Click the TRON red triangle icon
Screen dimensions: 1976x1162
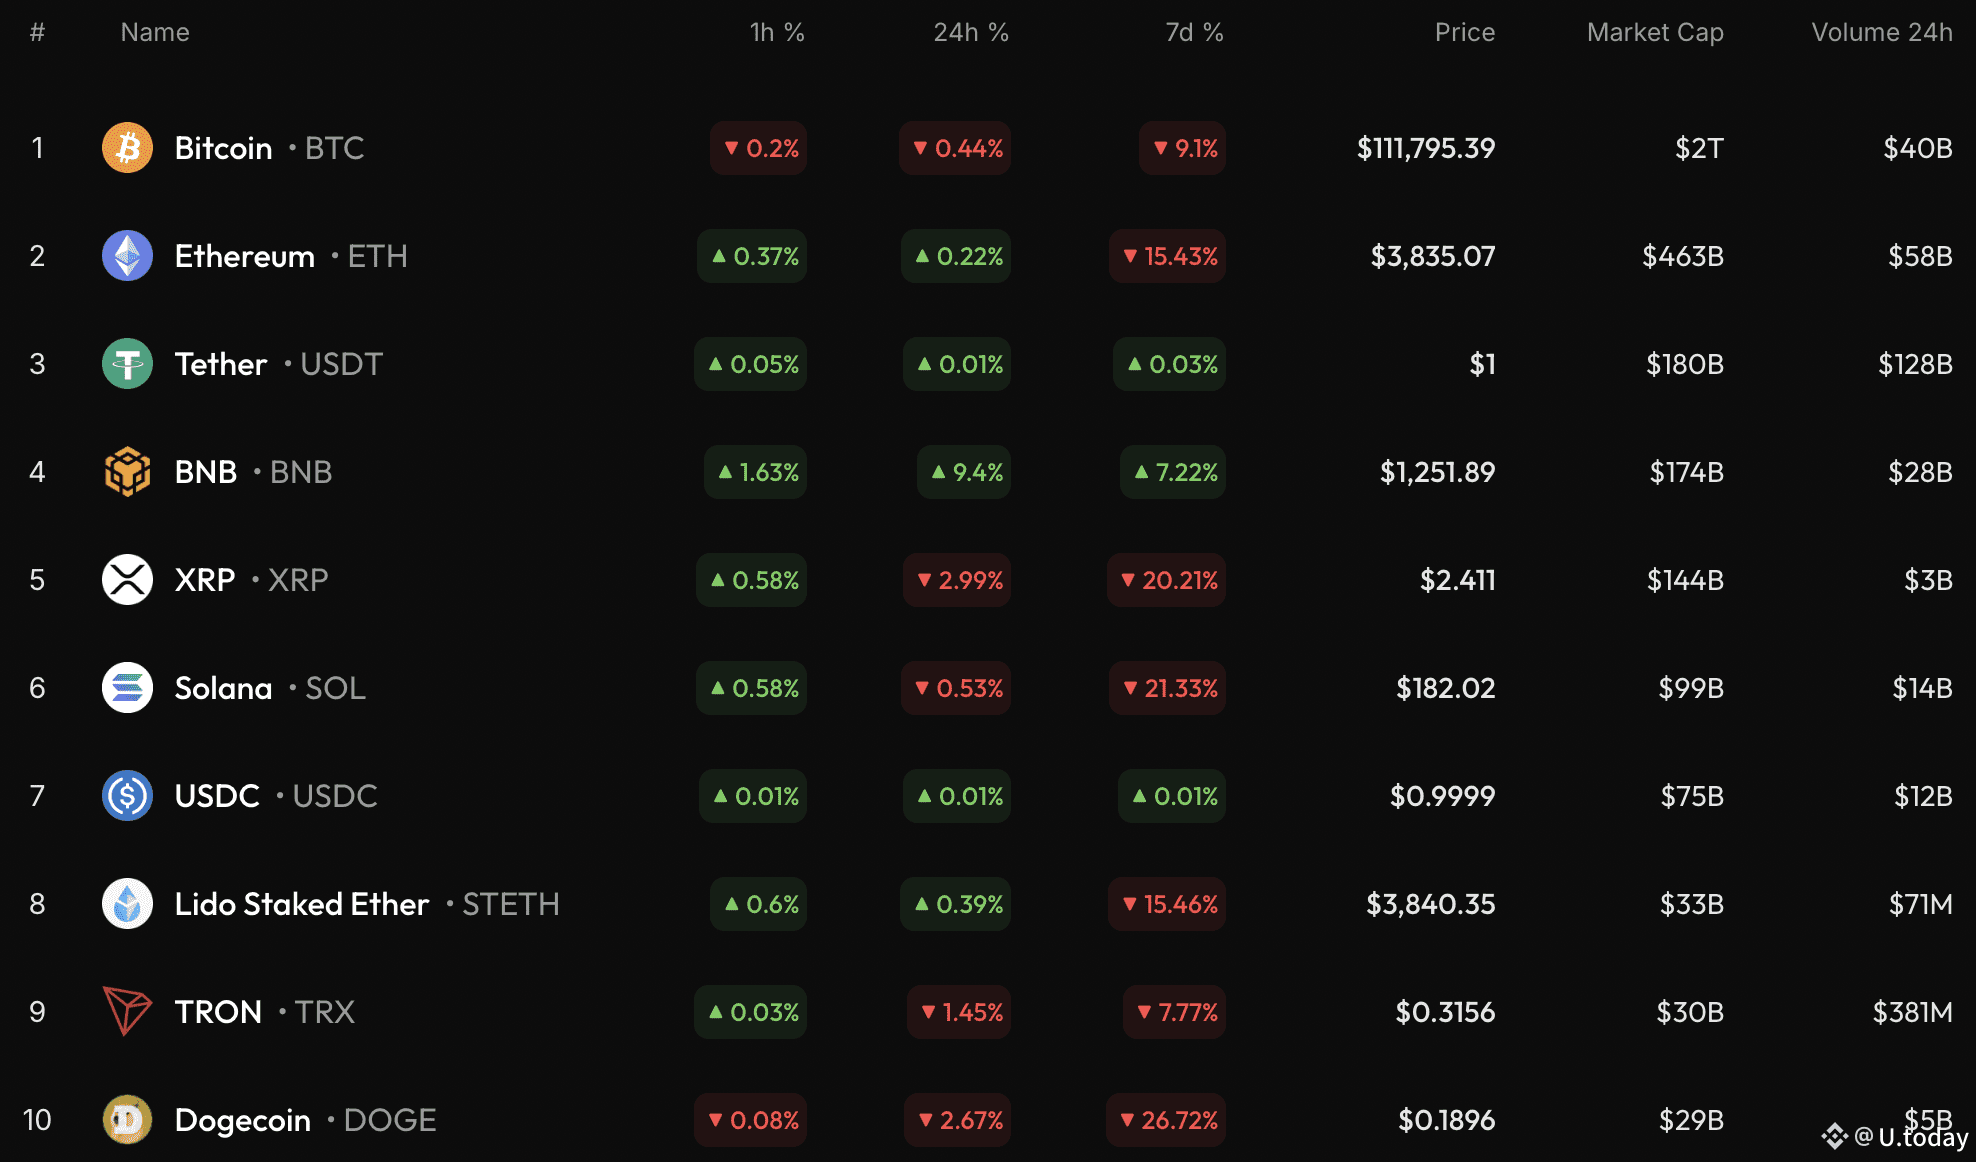pos(127,1012)
